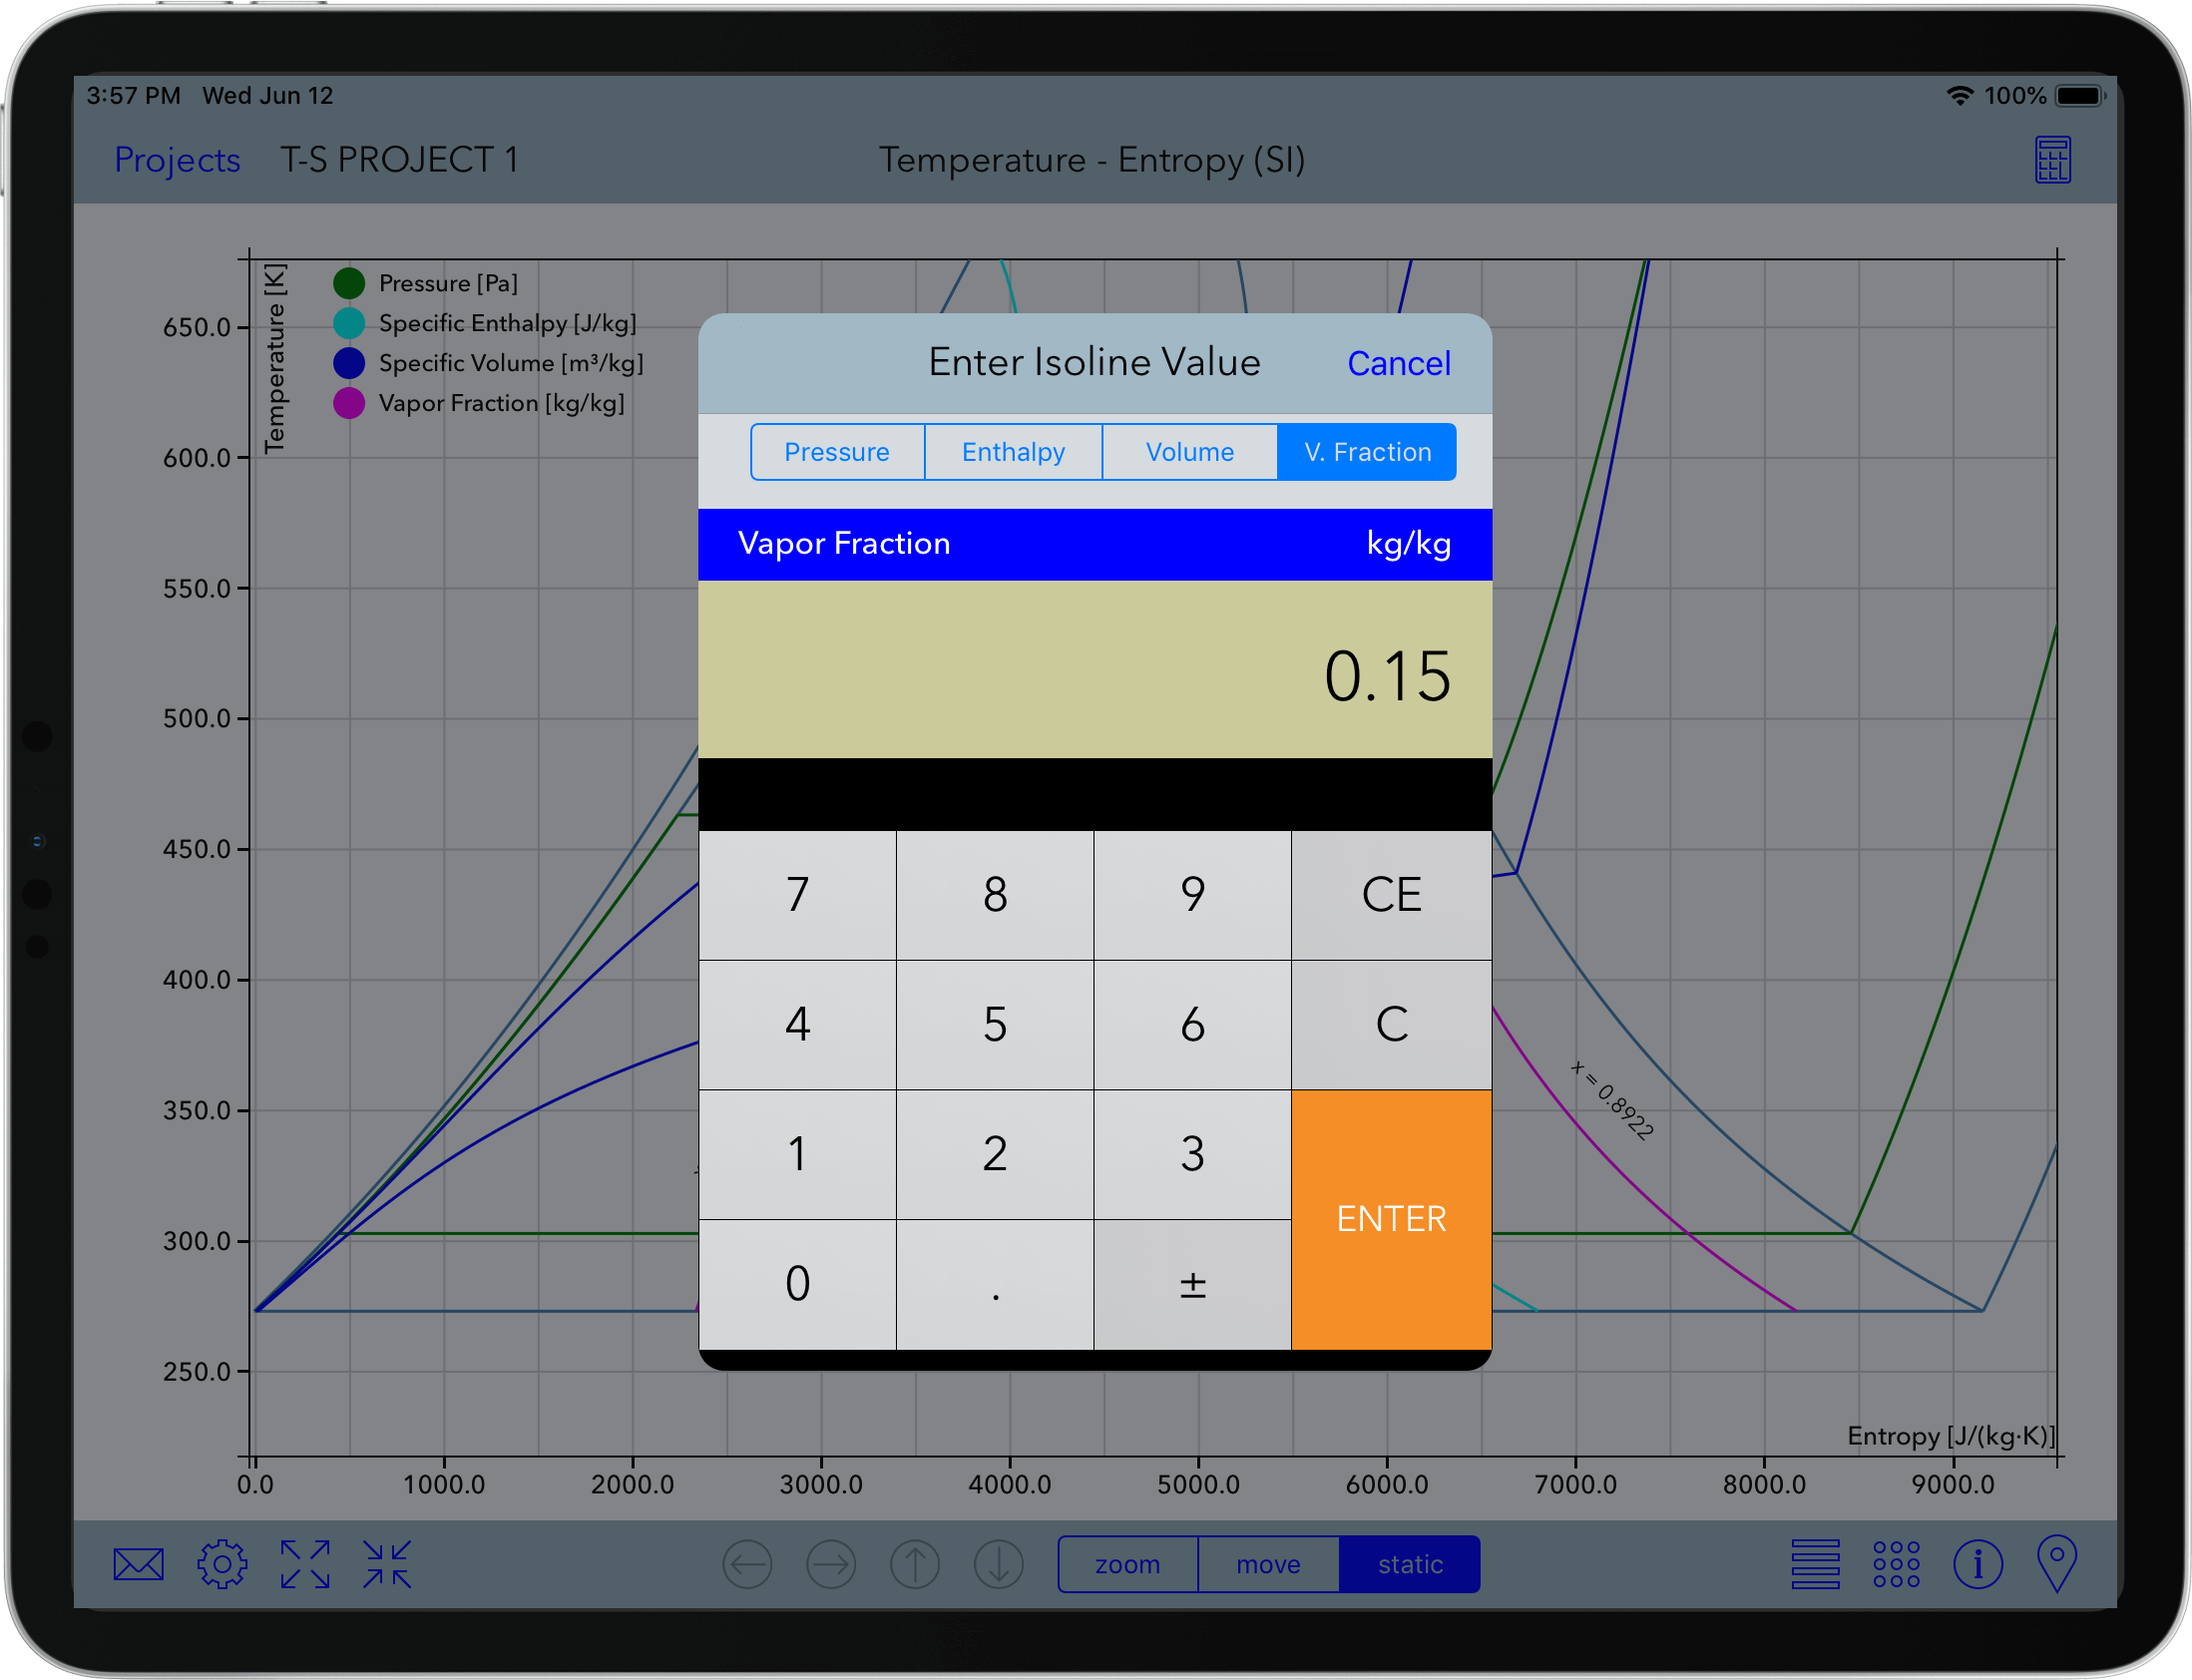Go back to the Projects list

pyautogui.click(x=177, y=159)
